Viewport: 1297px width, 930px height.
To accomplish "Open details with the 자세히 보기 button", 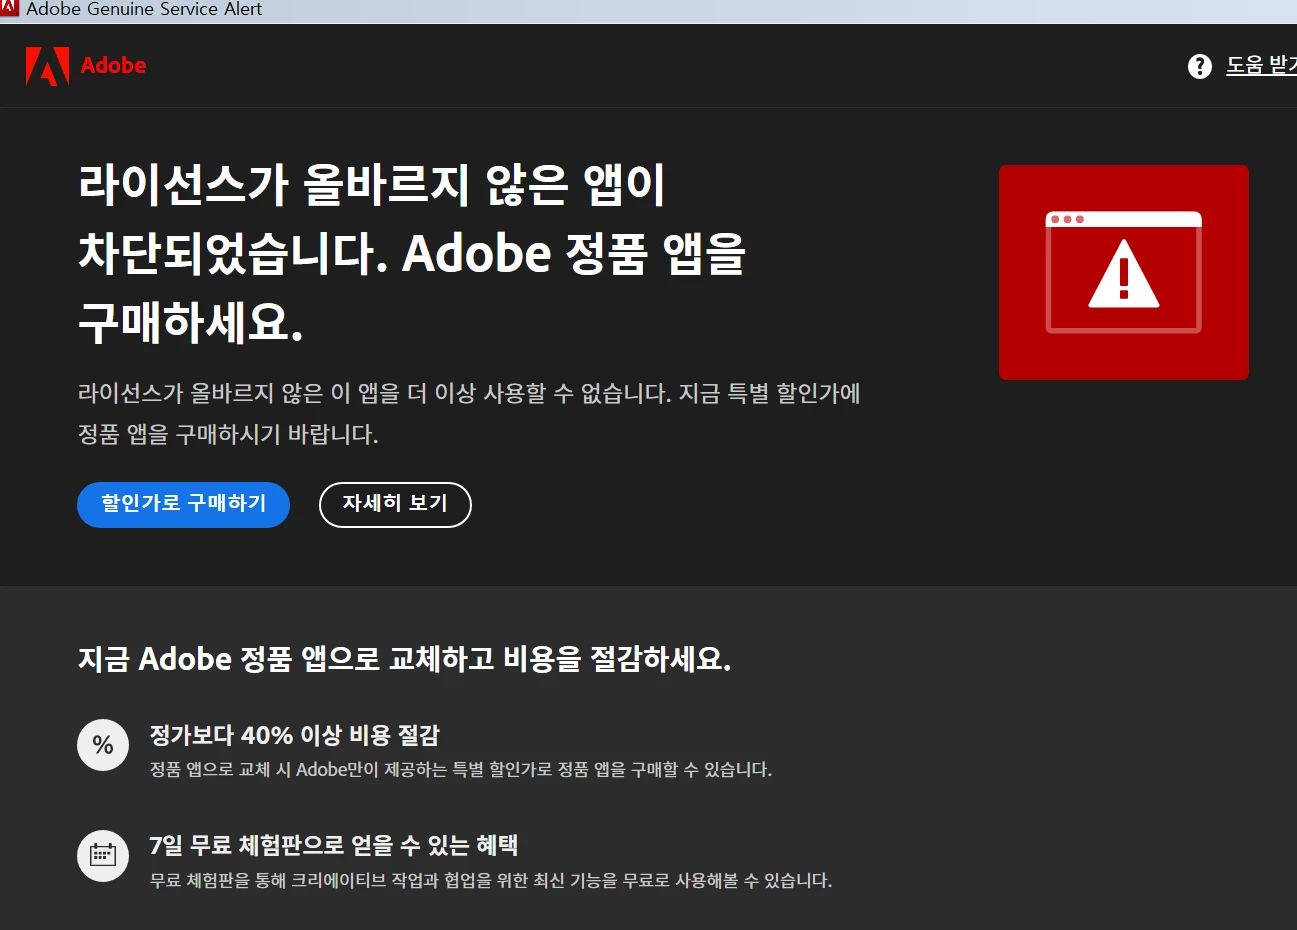I will pyautogui.click(x=395, y=504).
